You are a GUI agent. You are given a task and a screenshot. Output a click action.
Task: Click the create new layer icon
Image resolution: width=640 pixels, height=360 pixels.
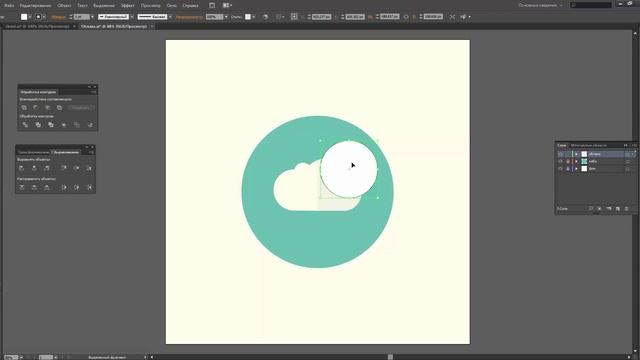[x=618, y=209]
